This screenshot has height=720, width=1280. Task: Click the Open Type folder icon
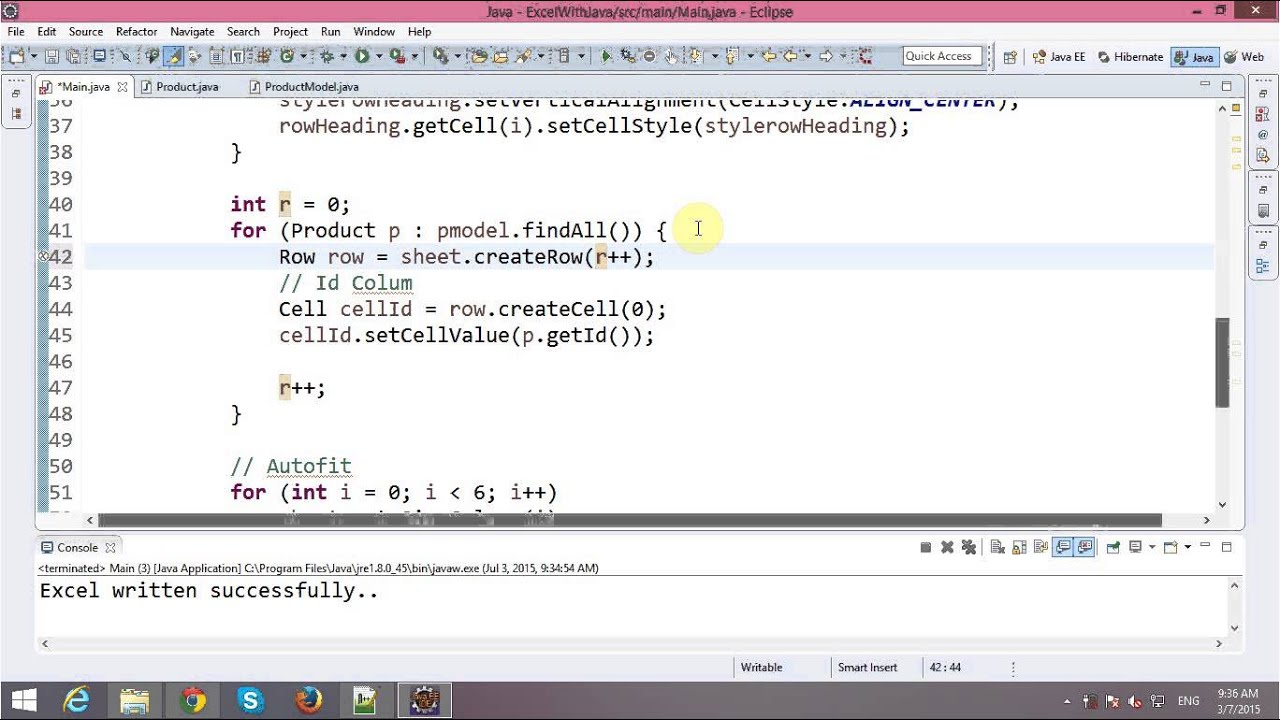480,56
